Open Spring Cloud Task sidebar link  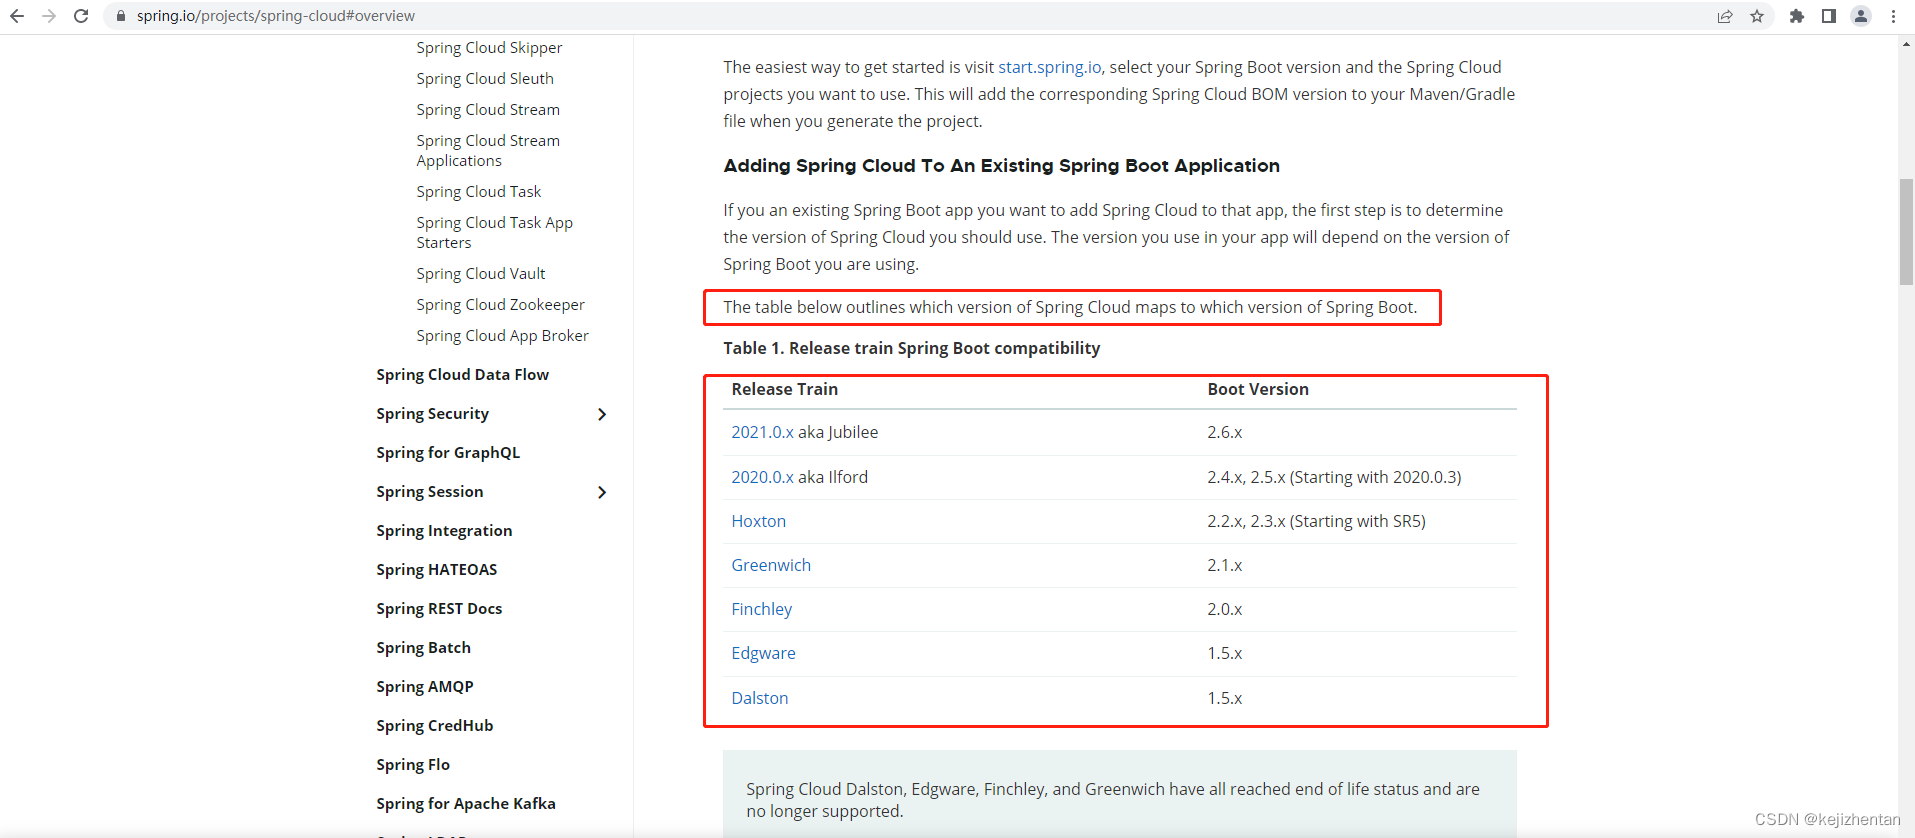479,192
